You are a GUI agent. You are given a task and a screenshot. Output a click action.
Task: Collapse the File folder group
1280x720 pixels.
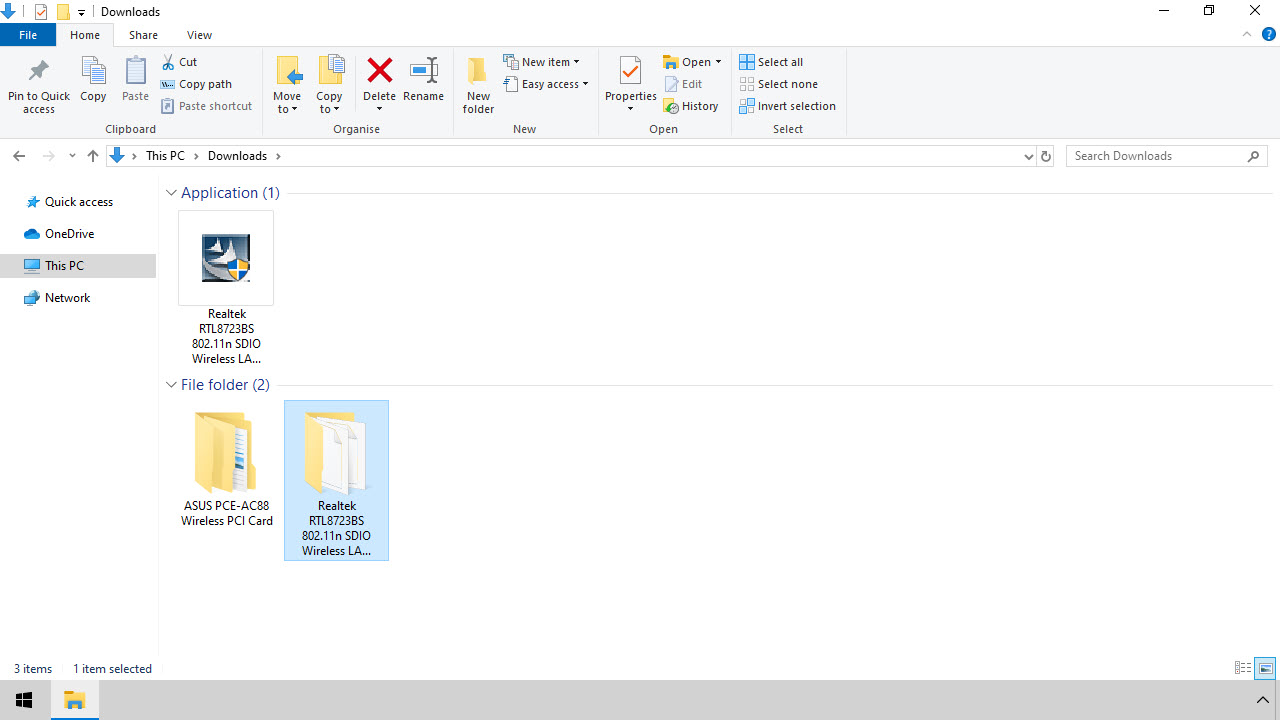coord(171,385)
